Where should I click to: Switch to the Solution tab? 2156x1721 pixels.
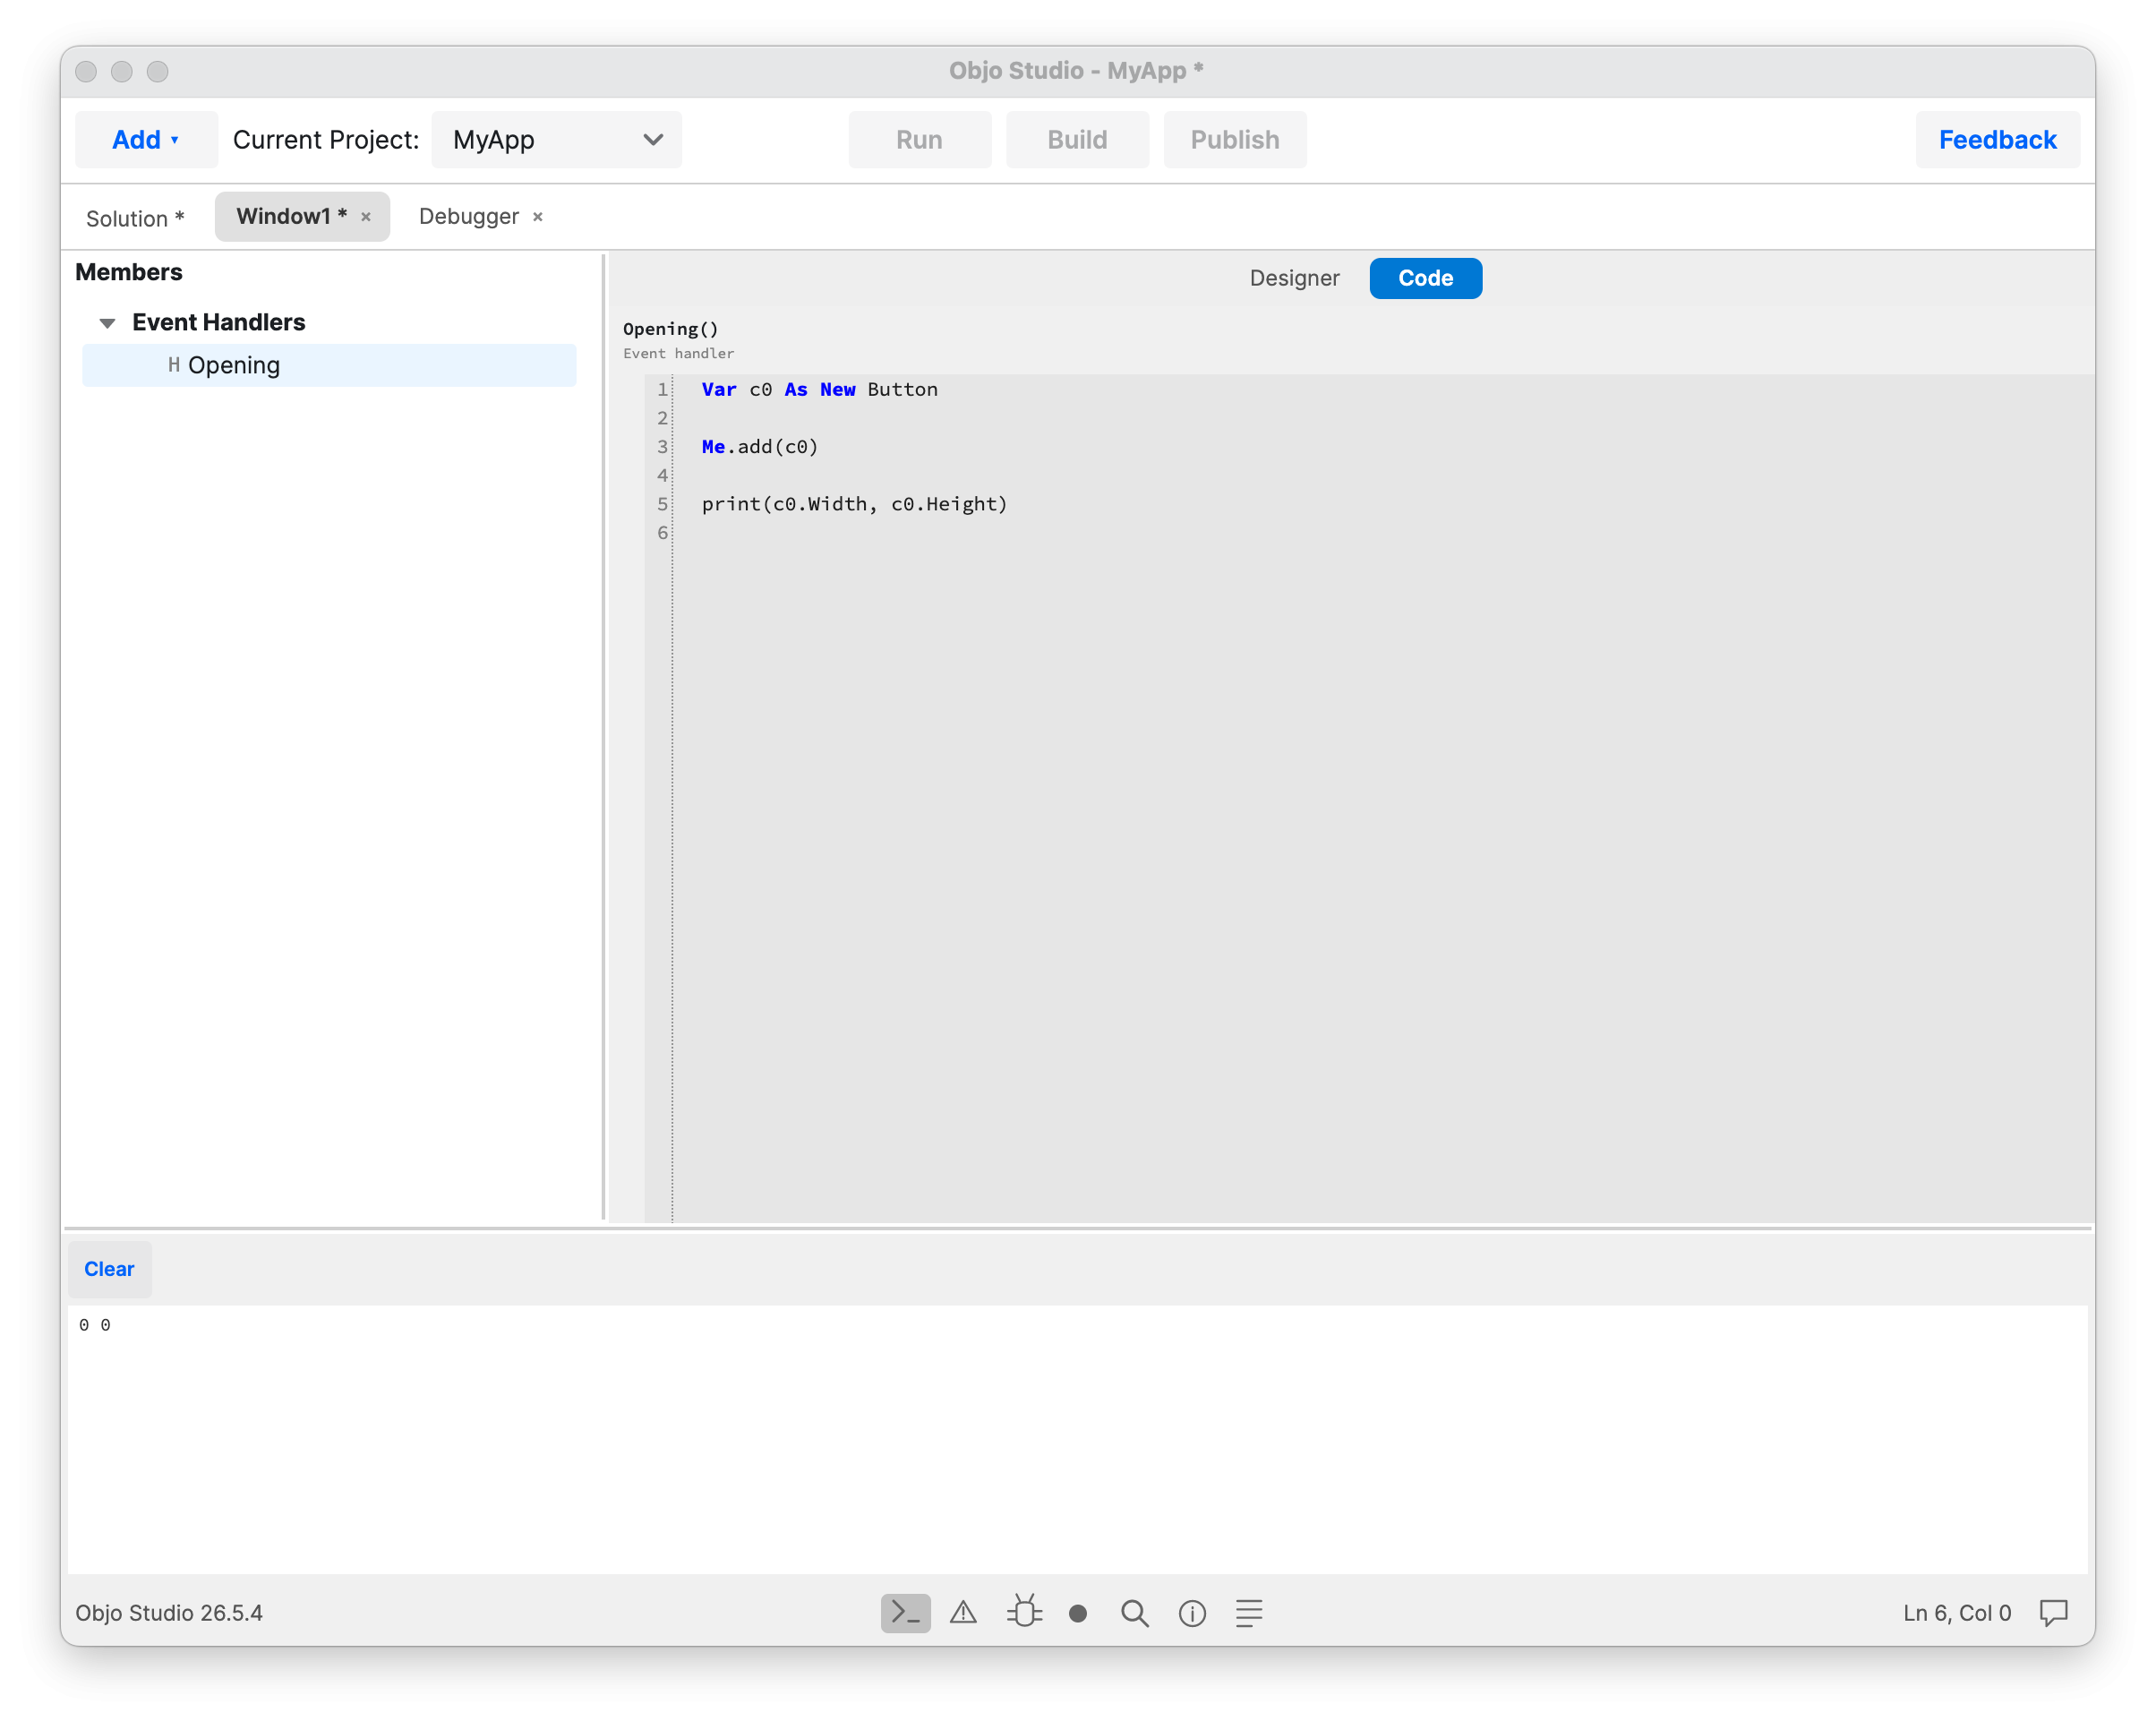coord(135,218)
